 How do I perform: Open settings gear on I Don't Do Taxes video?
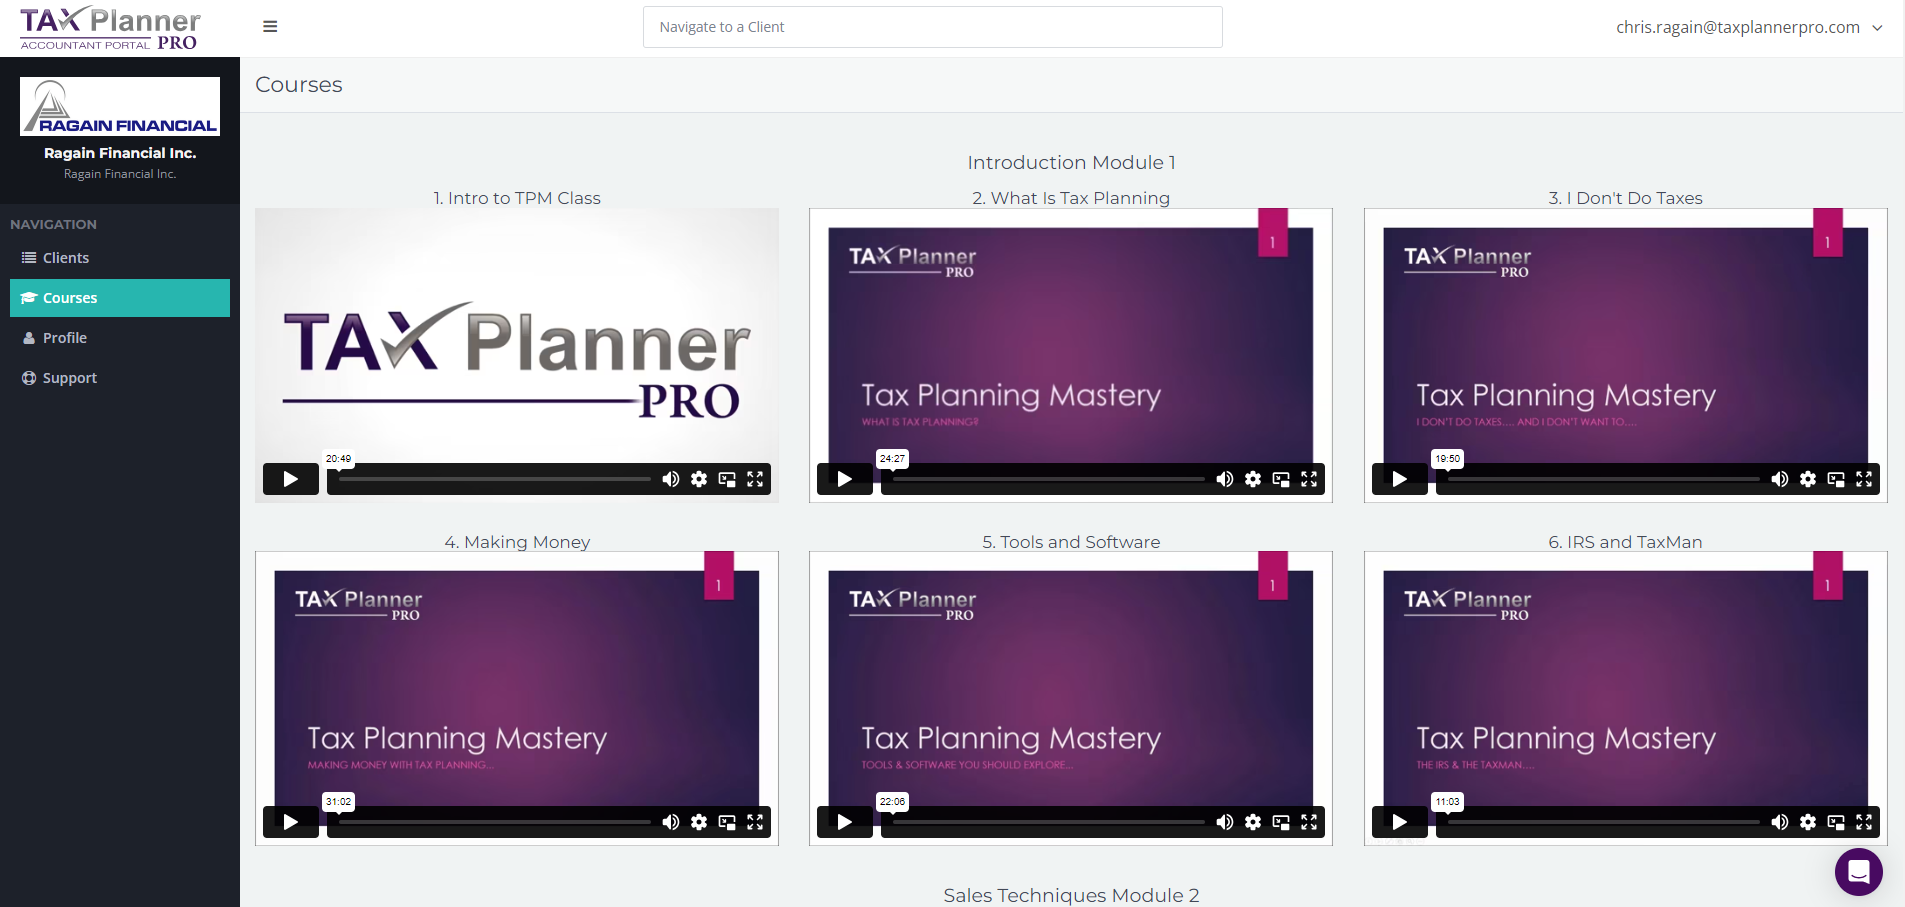click(x=1808, y=479)
